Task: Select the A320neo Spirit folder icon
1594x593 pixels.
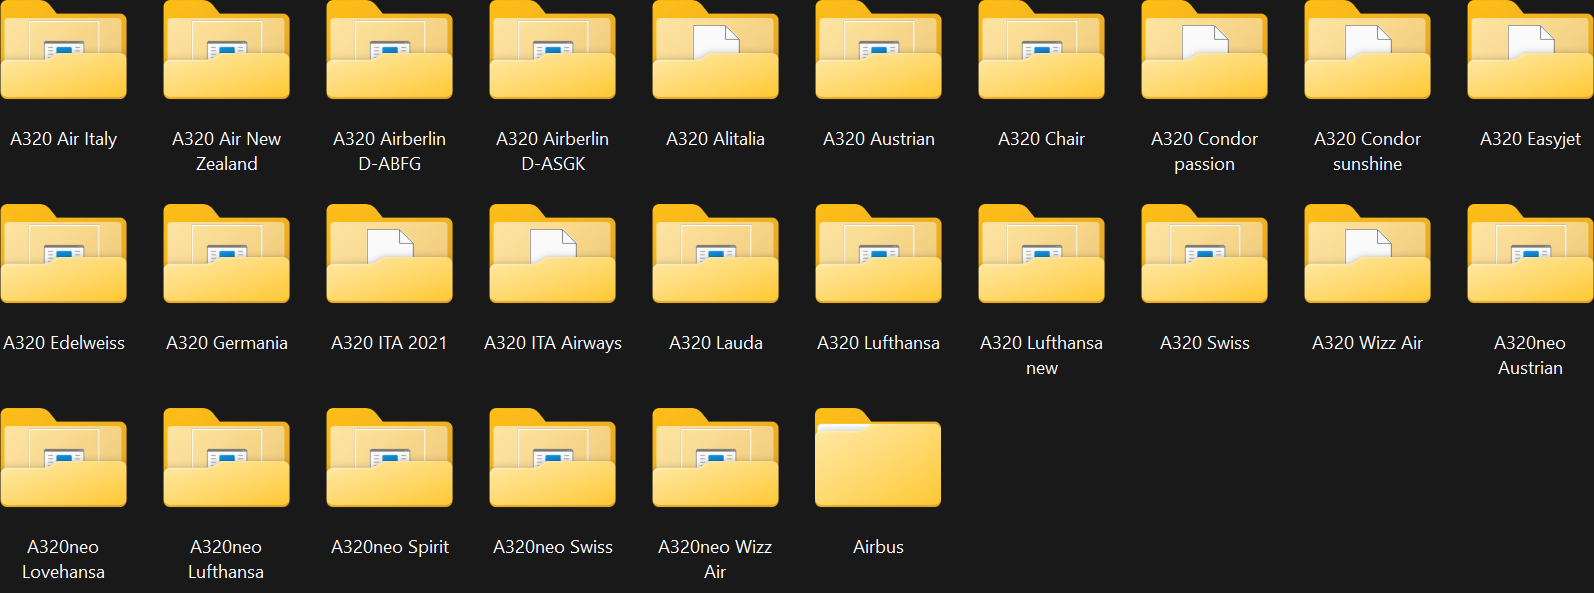Action: 390,458
